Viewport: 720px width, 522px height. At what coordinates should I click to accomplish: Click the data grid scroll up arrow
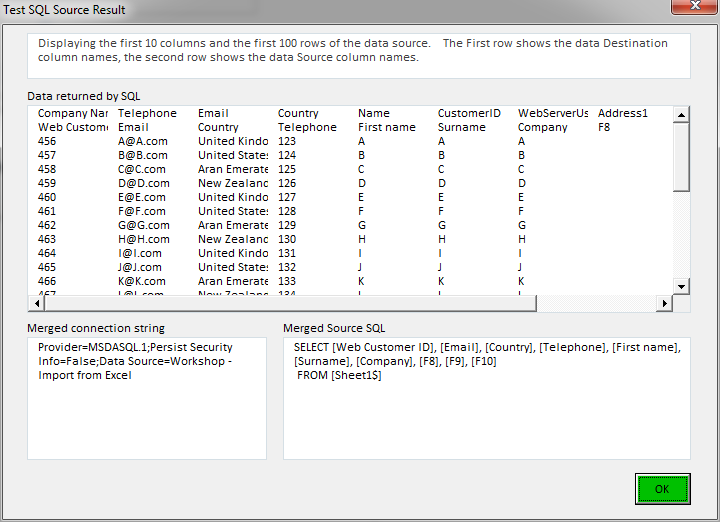(x=681, y=115)
